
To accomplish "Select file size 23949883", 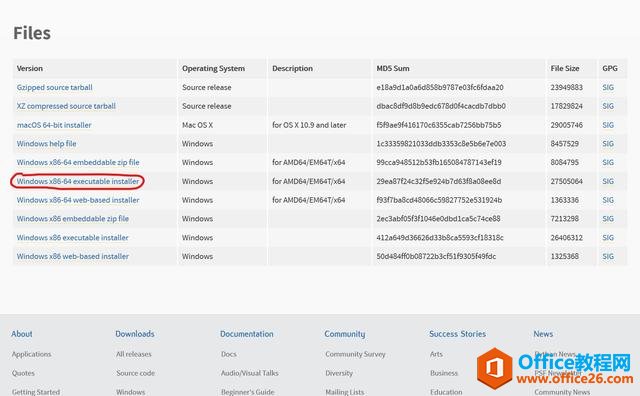I will [567, 87].
